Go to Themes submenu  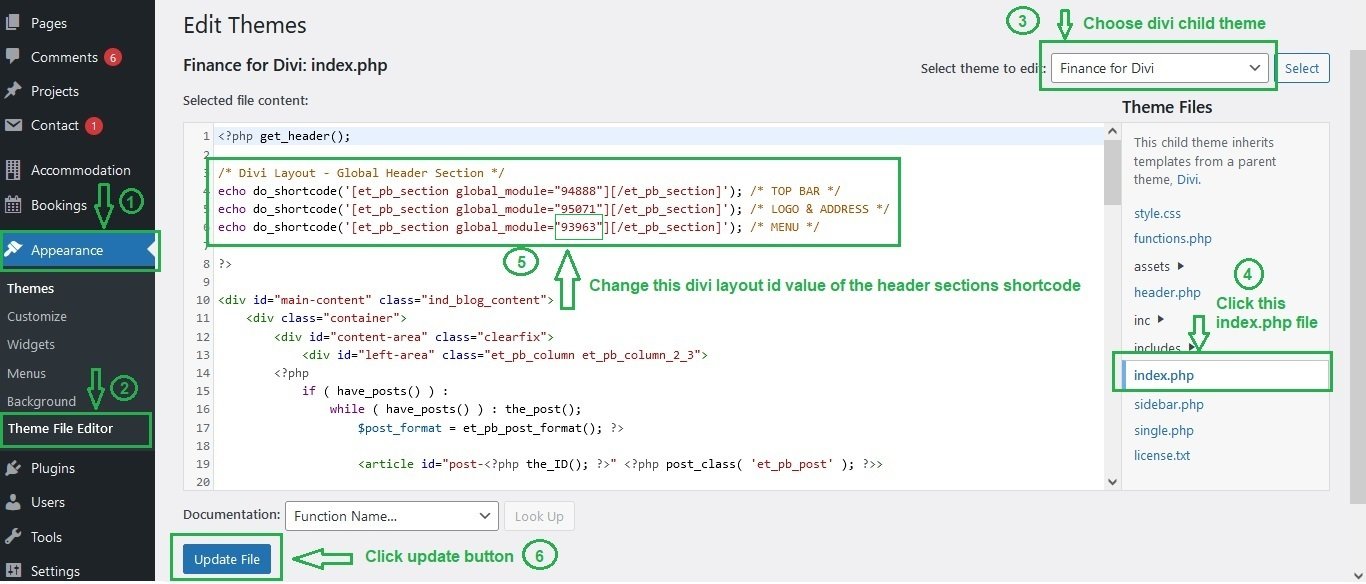pos(31,288)
